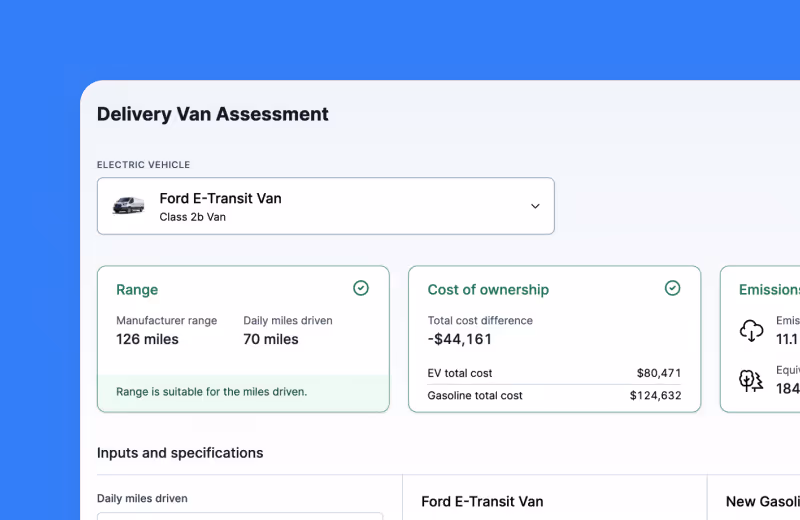Viewport: 800px width, 520px height.
Task: Click the Class 2b Van subtitle
Action: tap(192, 217)
